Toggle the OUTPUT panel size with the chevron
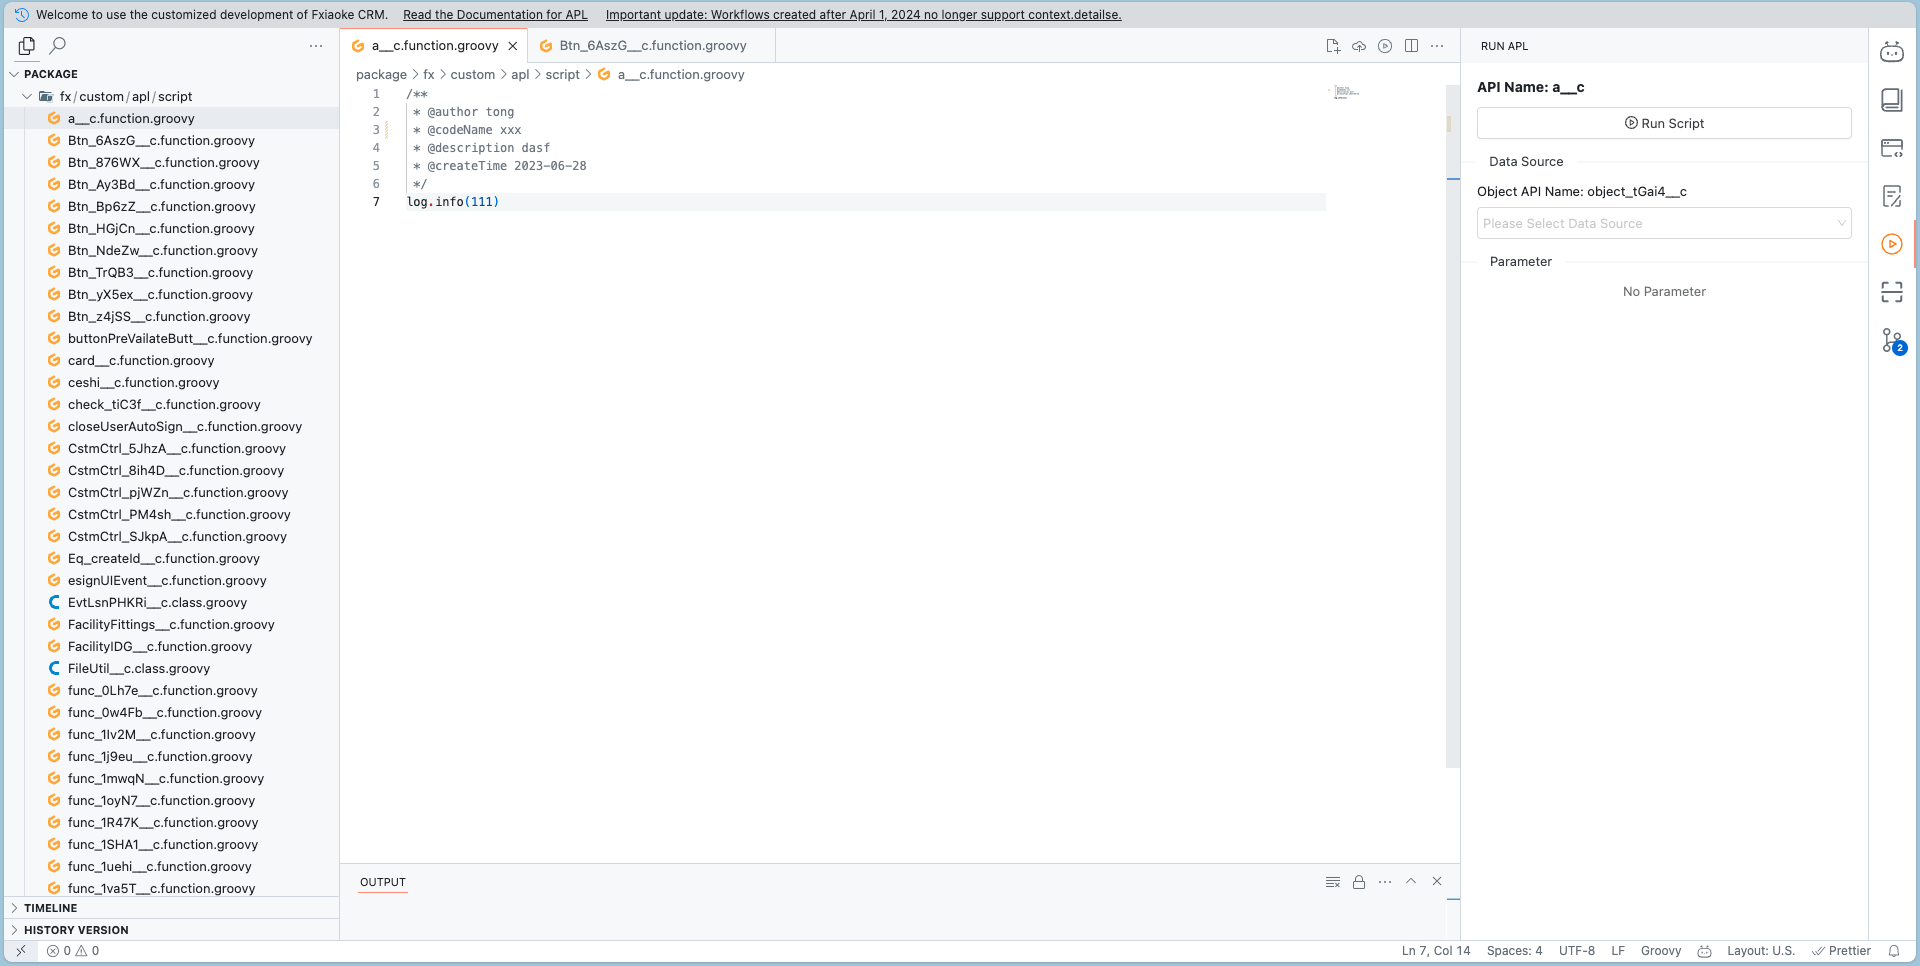This screenshot has height=966, width=1920. 1411,882
